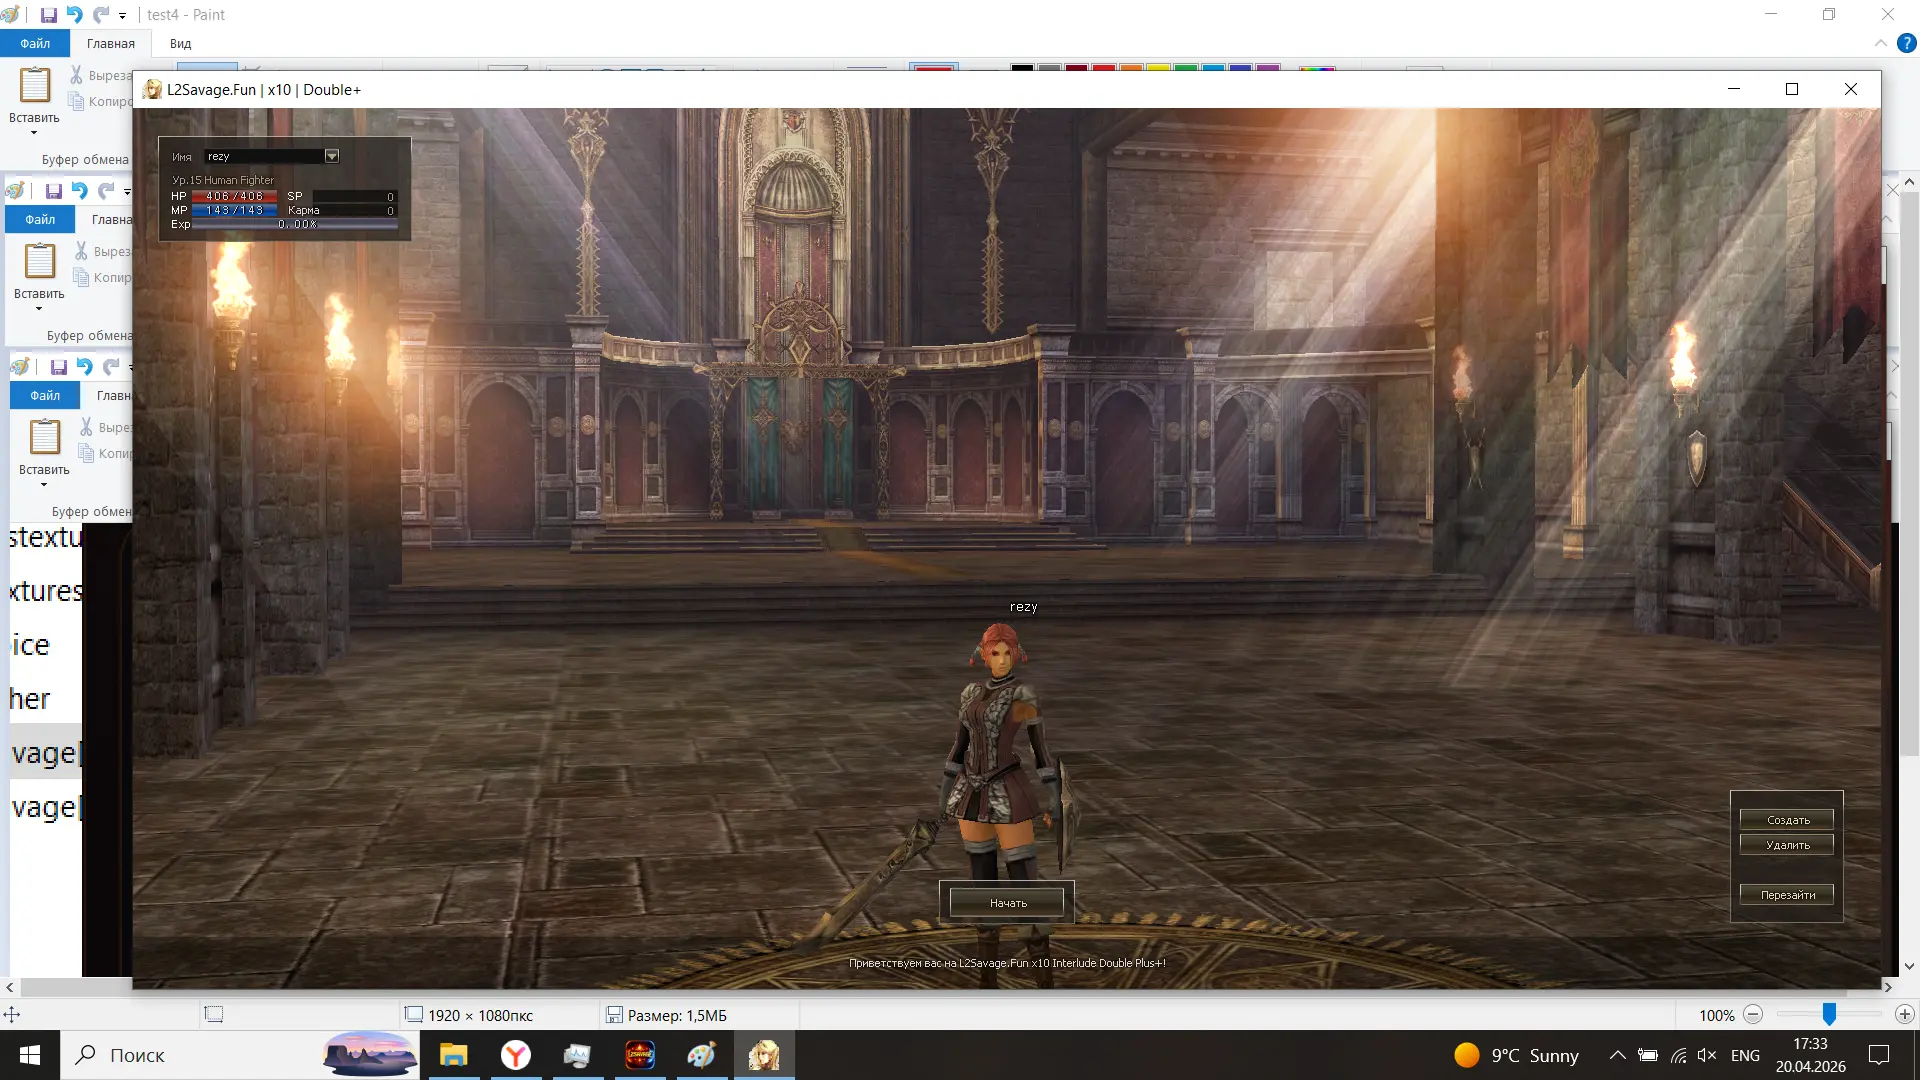
Task: Click the Paint zoom slider handle
Action: tap(1829, 1015)
